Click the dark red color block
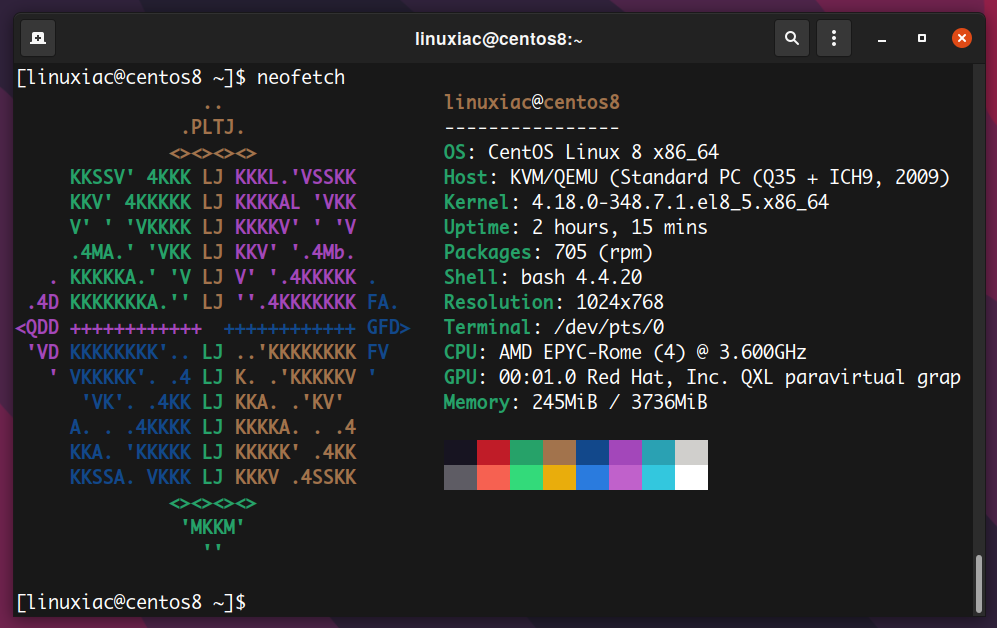This screenshot has height=628, width=997. coord(493,453)
